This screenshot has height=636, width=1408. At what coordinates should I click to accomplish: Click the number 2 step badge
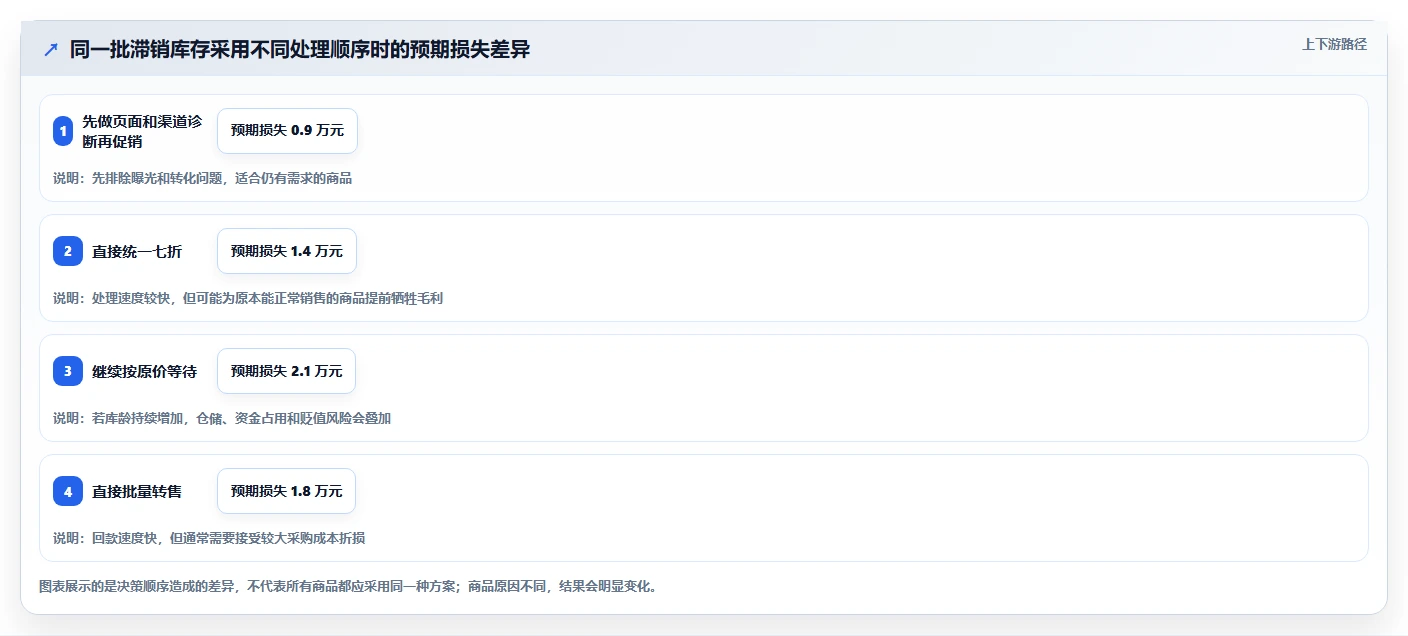(x=68, y=251)
